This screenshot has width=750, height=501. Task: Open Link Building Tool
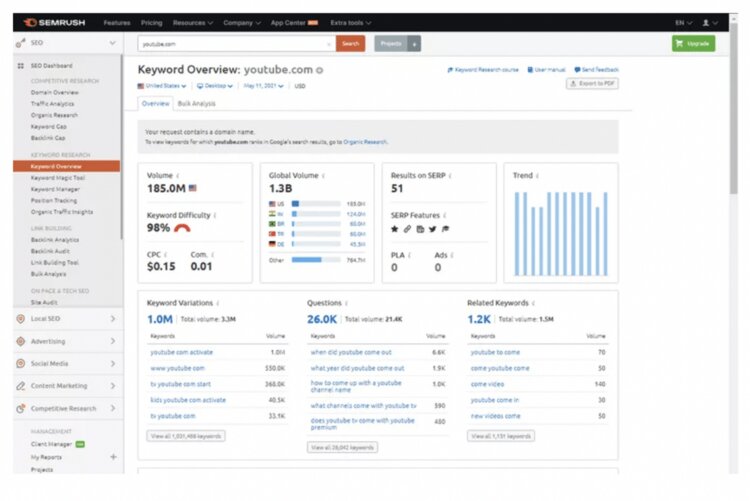[55, 263]
